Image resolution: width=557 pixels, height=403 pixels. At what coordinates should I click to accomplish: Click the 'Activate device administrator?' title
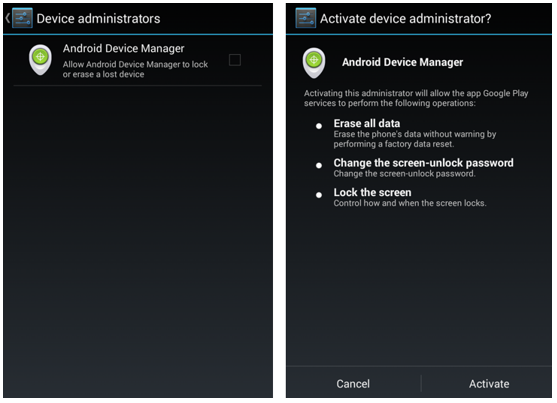pyautogui.click(x=405, y=18)
